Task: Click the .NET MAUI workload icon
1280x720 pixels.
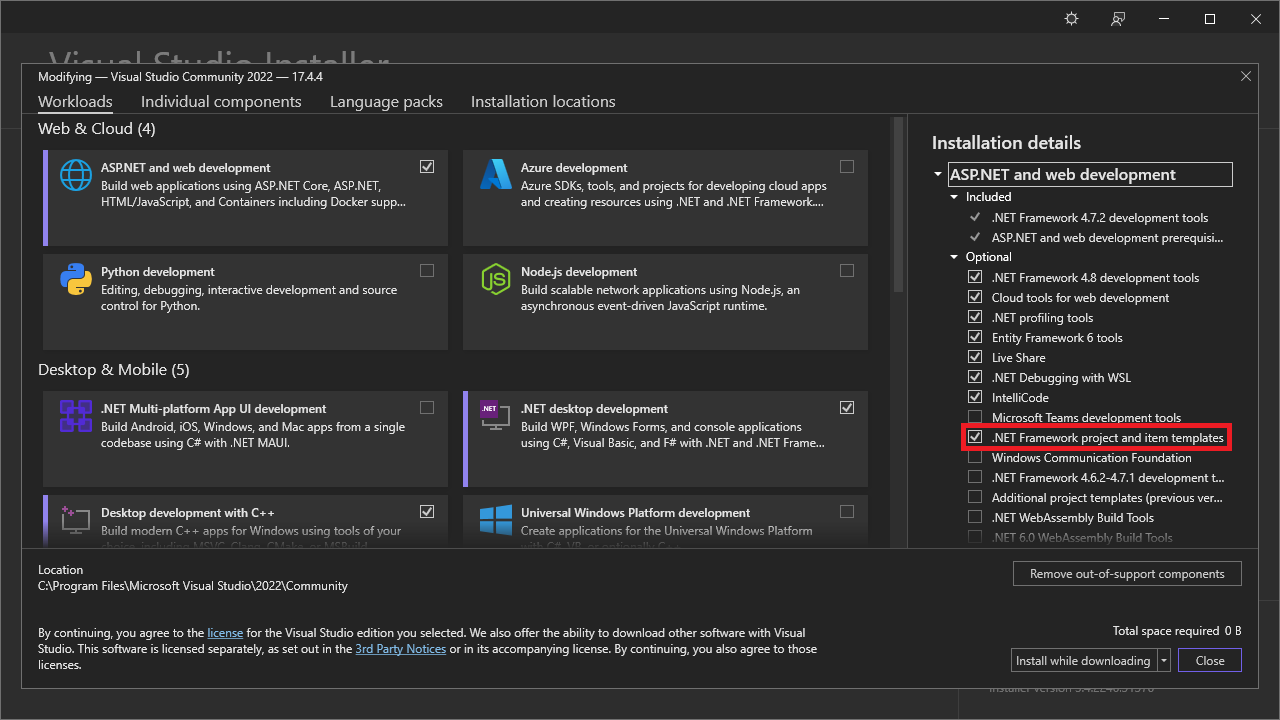Action: (x=76, y=416)
